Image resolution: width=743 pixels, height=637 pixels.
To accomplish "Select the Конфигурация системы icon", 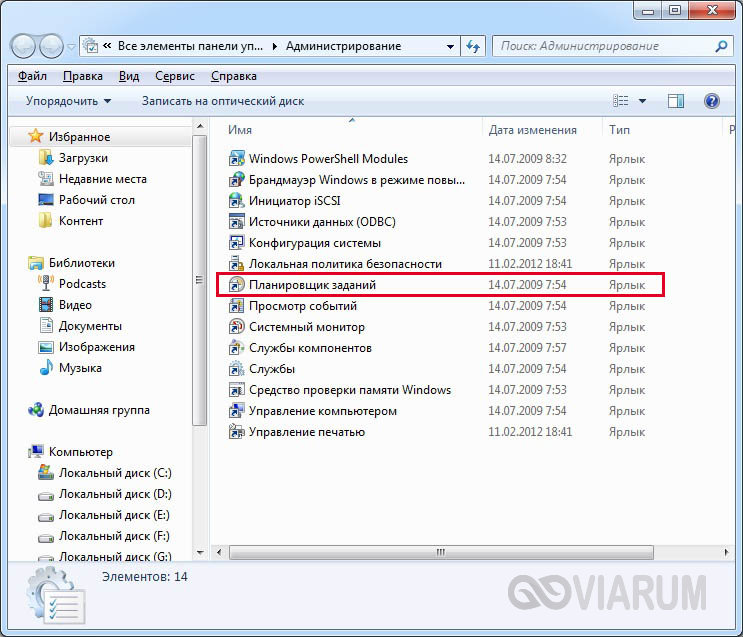I will pyautogui.click(x=236, y=243).
